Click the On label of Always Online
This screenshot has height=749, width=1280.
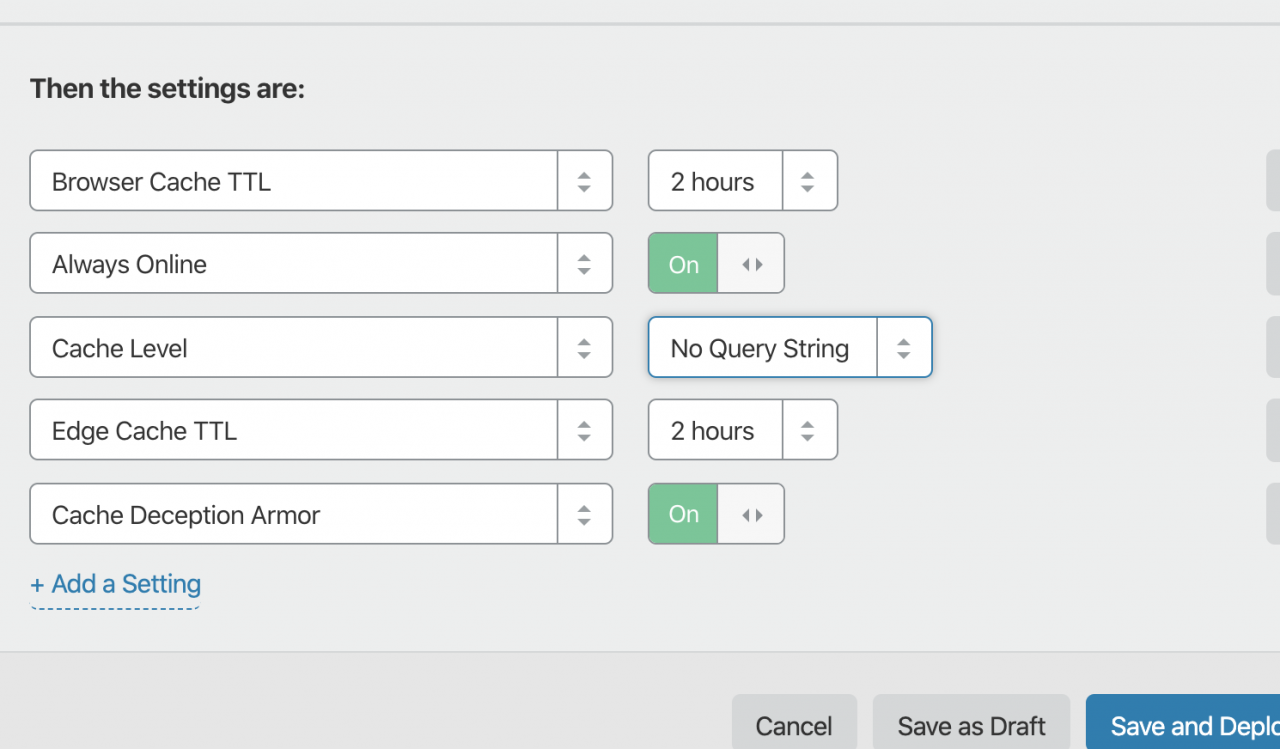(684, 264)
